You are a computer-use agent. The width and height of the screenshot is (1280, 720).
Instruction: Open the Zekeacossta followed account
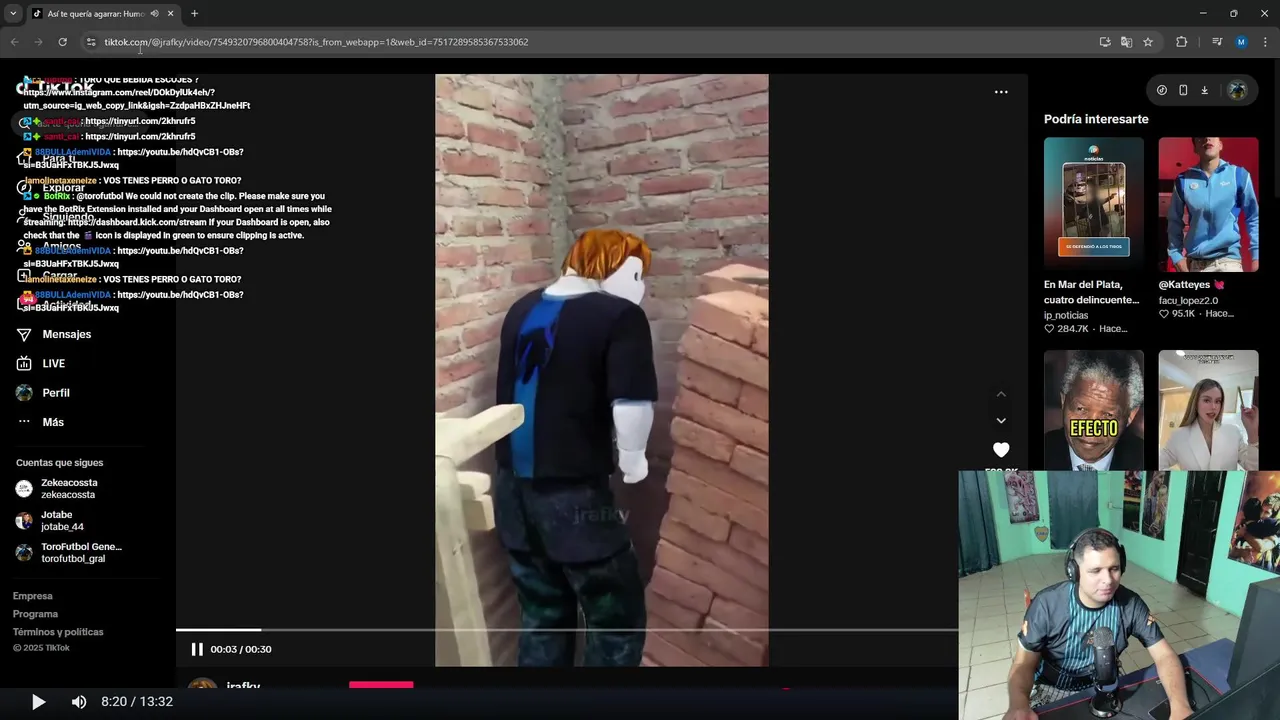point(69,489)
